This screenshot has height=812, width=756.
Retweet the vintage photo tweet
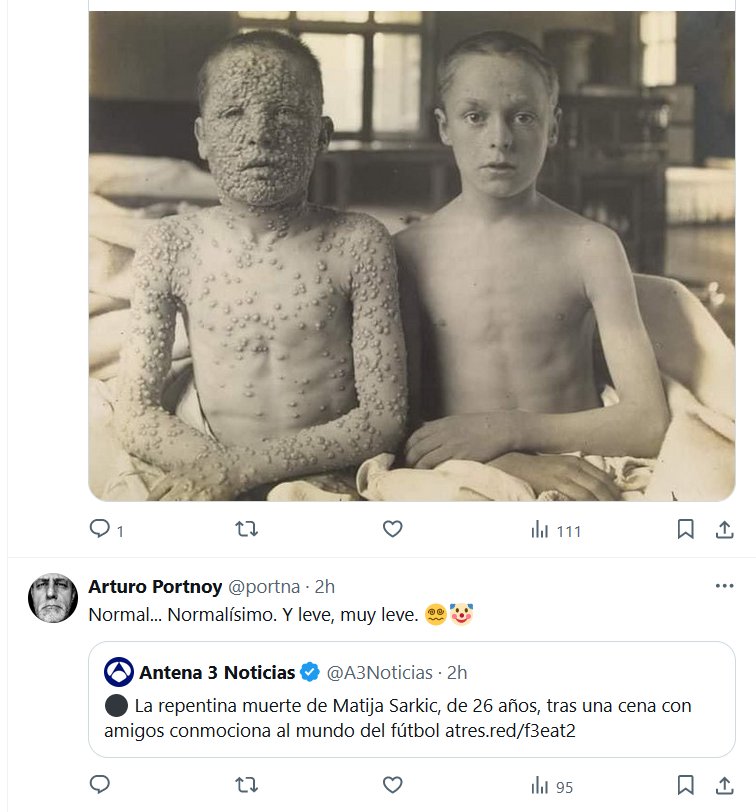246,529
